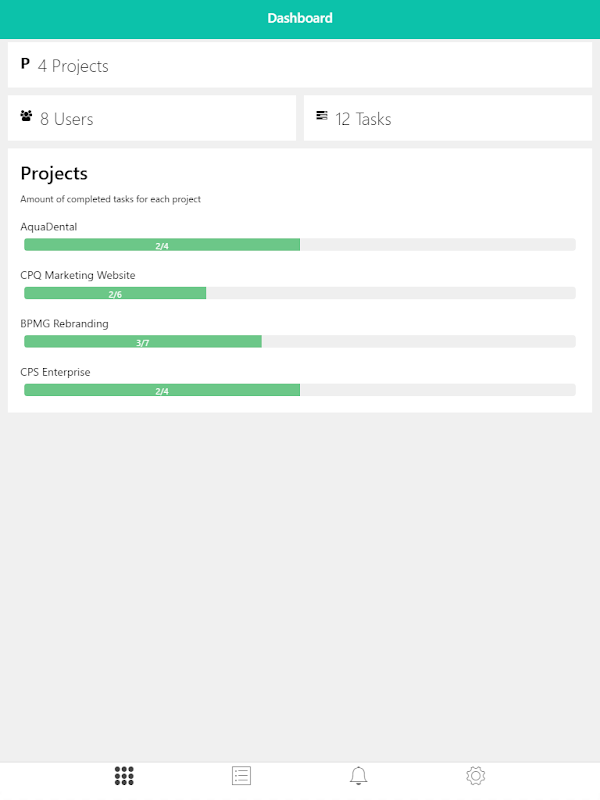Click the Dashboard header title

pos(300,18)
